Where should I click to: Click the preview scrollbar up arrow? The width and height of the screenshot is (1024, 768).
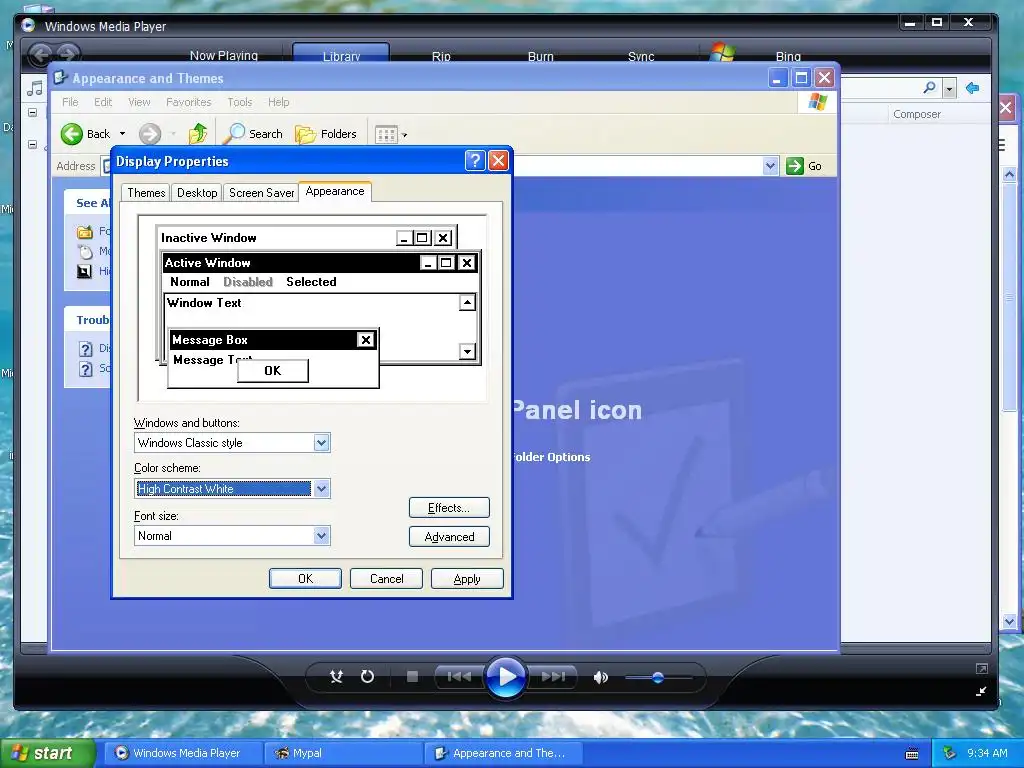(x=467, y=302)
